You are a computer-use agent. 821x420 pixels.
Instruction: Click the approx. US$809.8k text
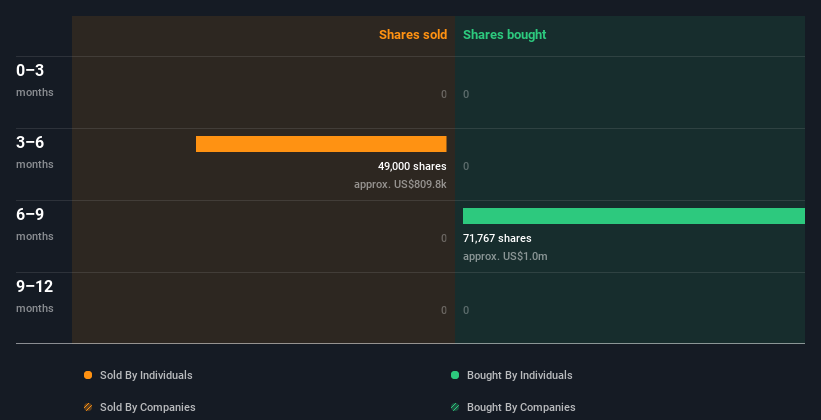pos(400,184)
